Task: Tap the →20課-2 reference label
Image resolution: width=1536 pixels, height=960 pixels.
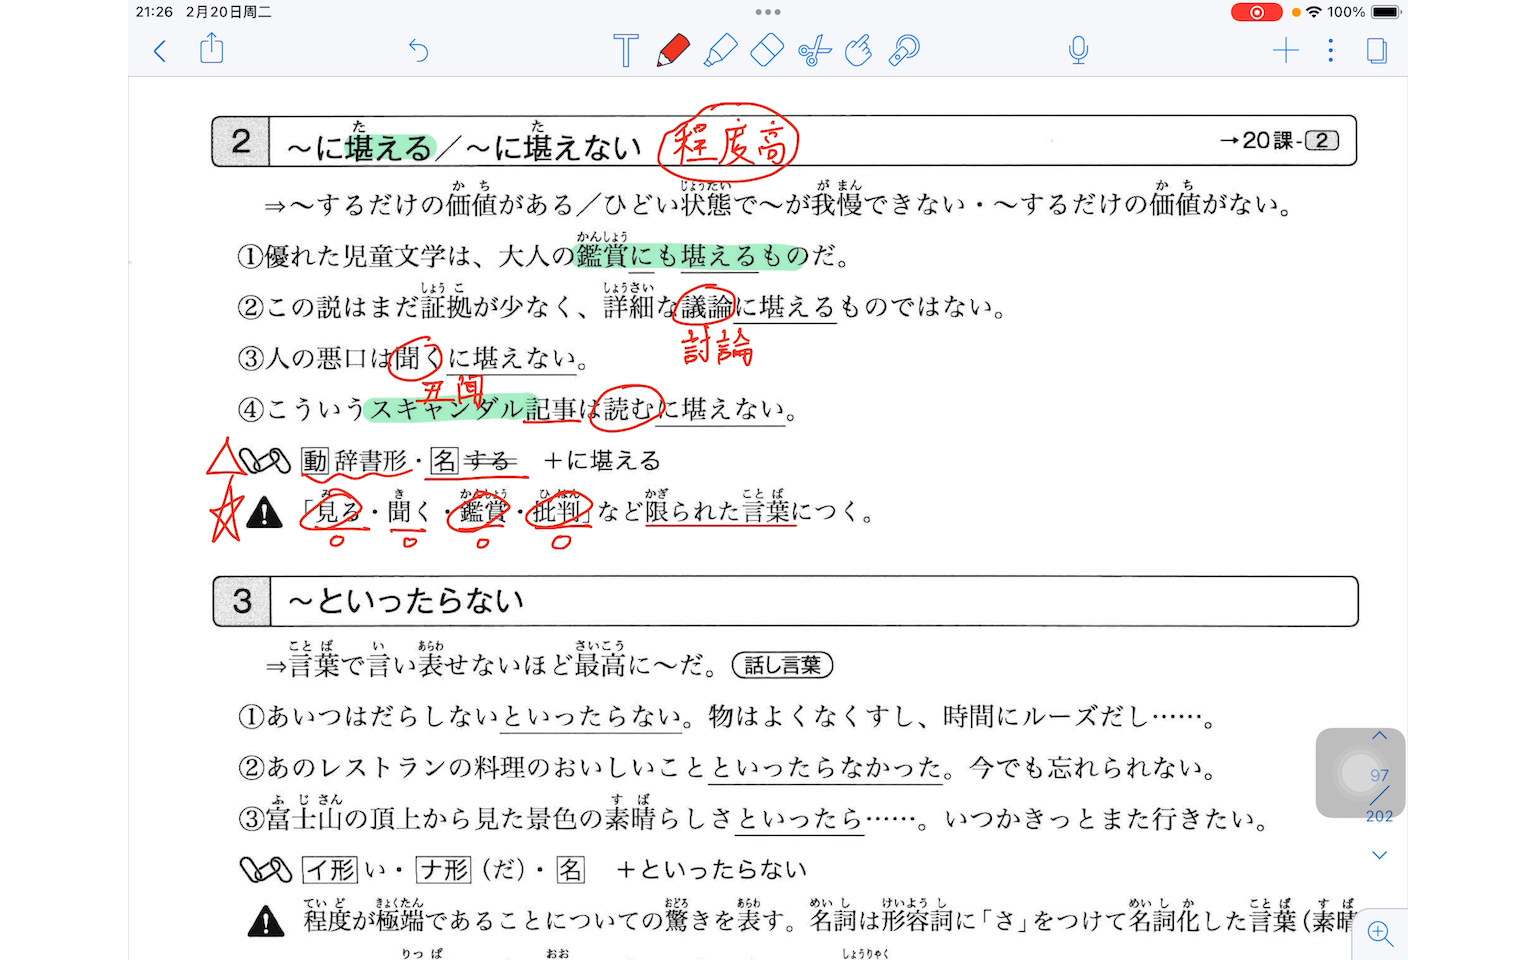Action: tap(1279, 141)
